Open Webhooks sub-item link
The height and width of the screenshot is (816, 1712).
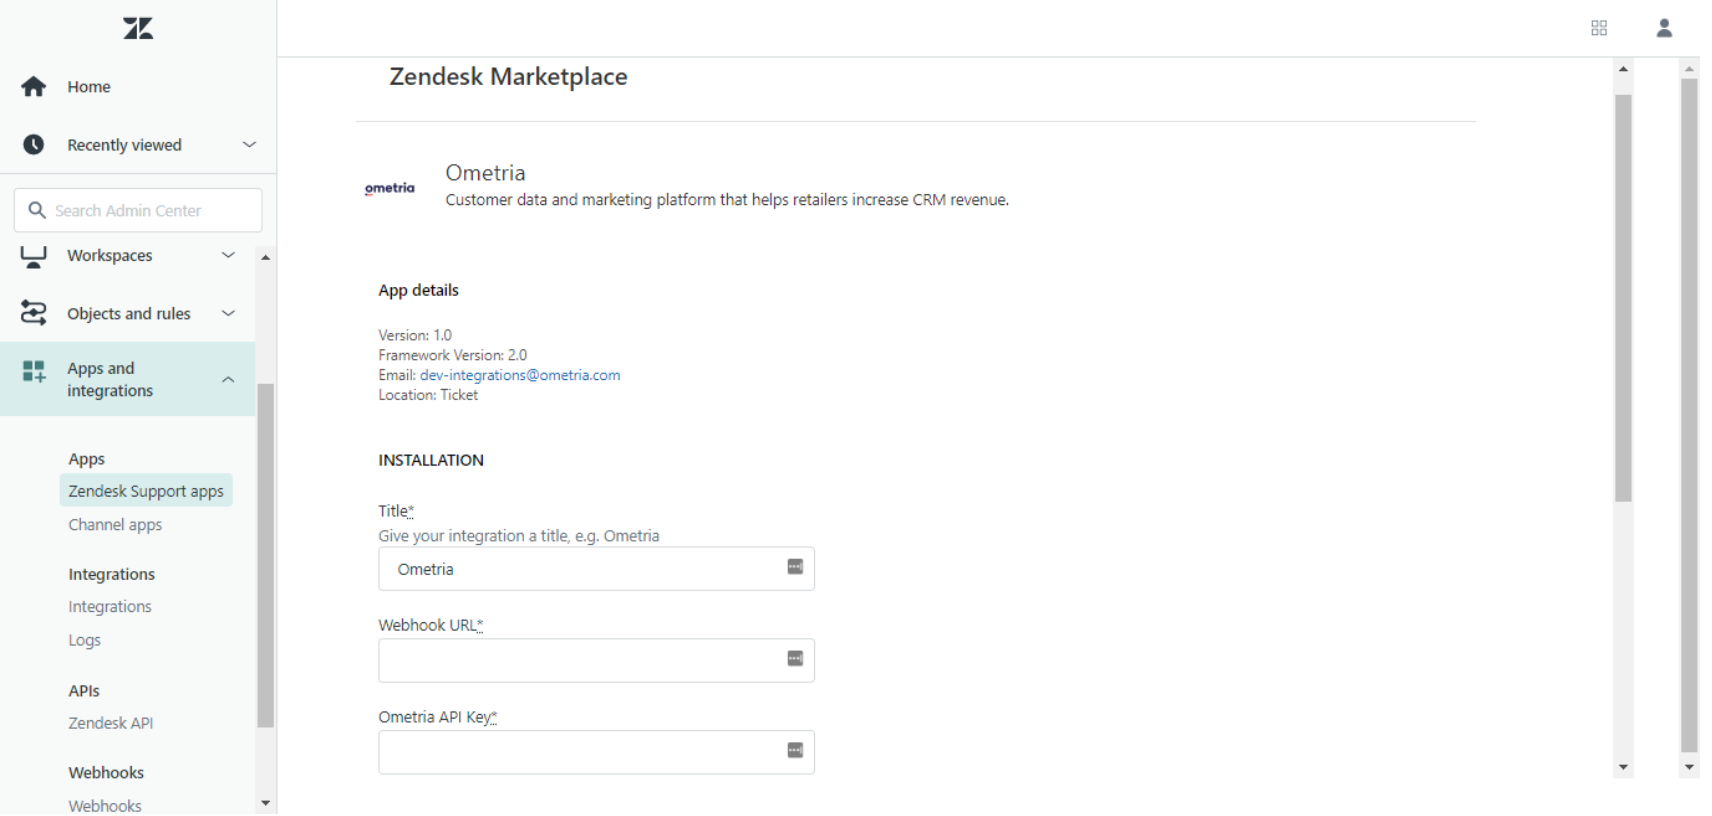tap(105, 806)
